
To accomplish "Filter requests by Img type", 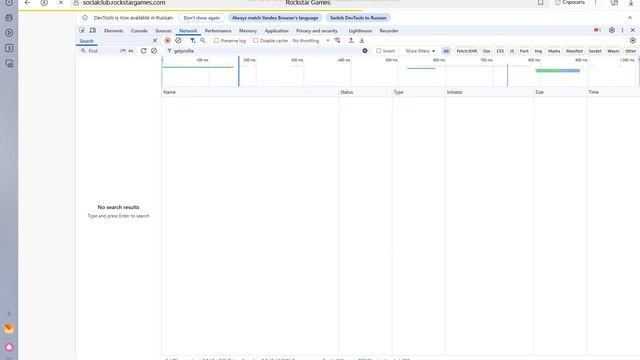I will coord(538,51).
